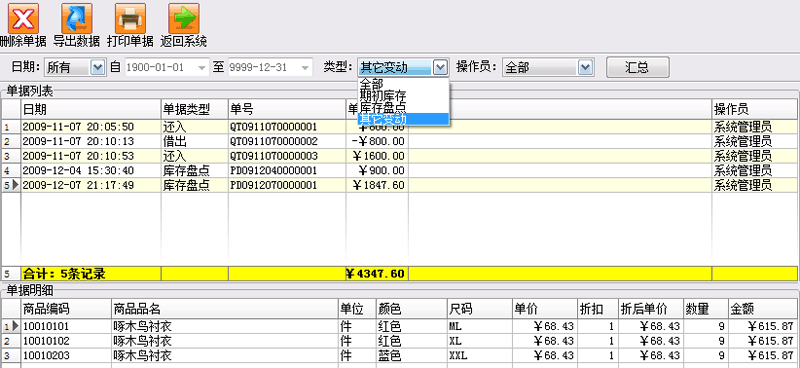Click the 折后单价 column header

click(x=651, y=309)
